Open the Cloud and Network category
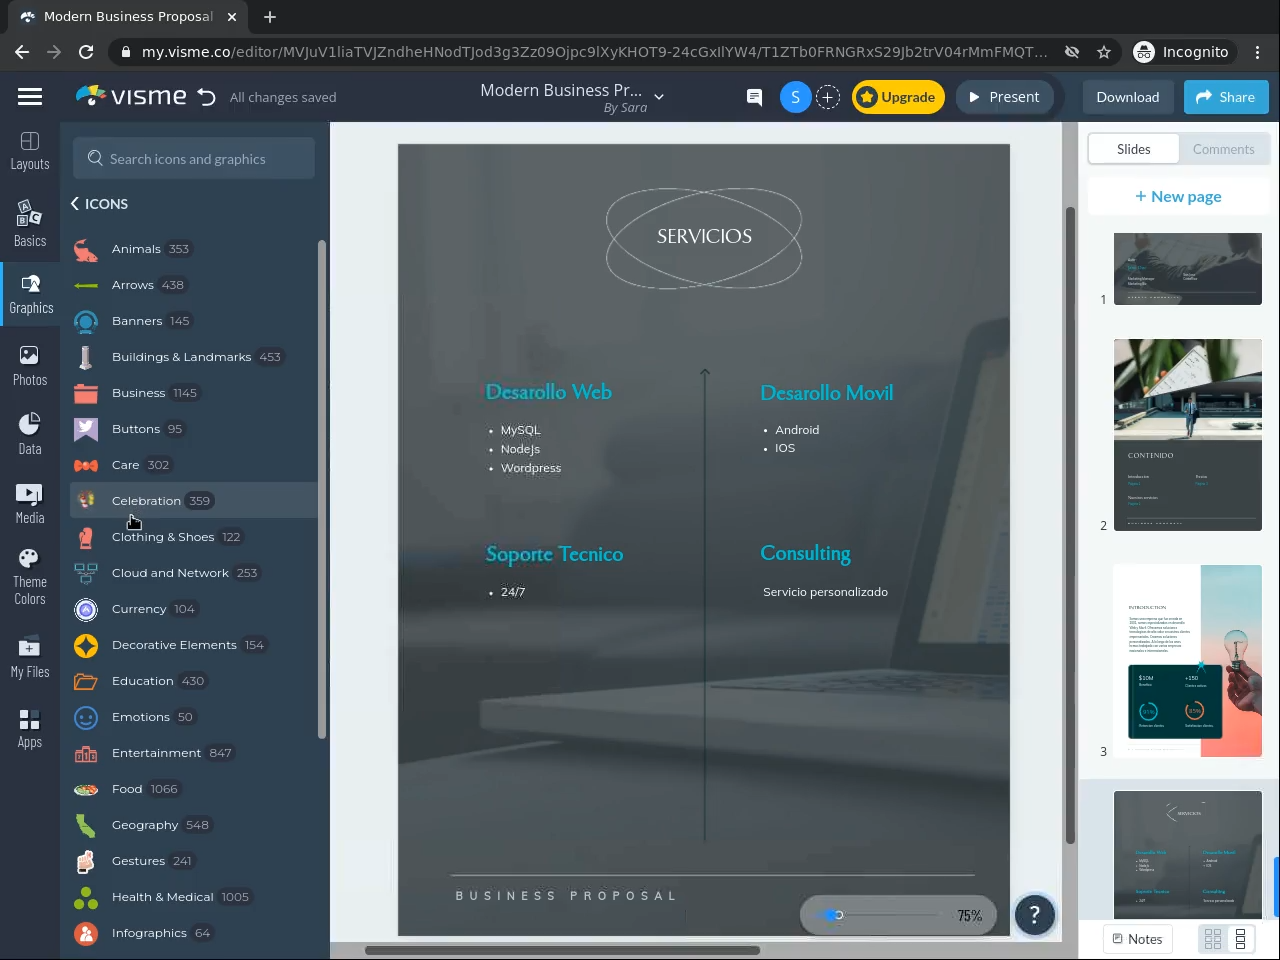1280x960 pixels. point(193,573)
